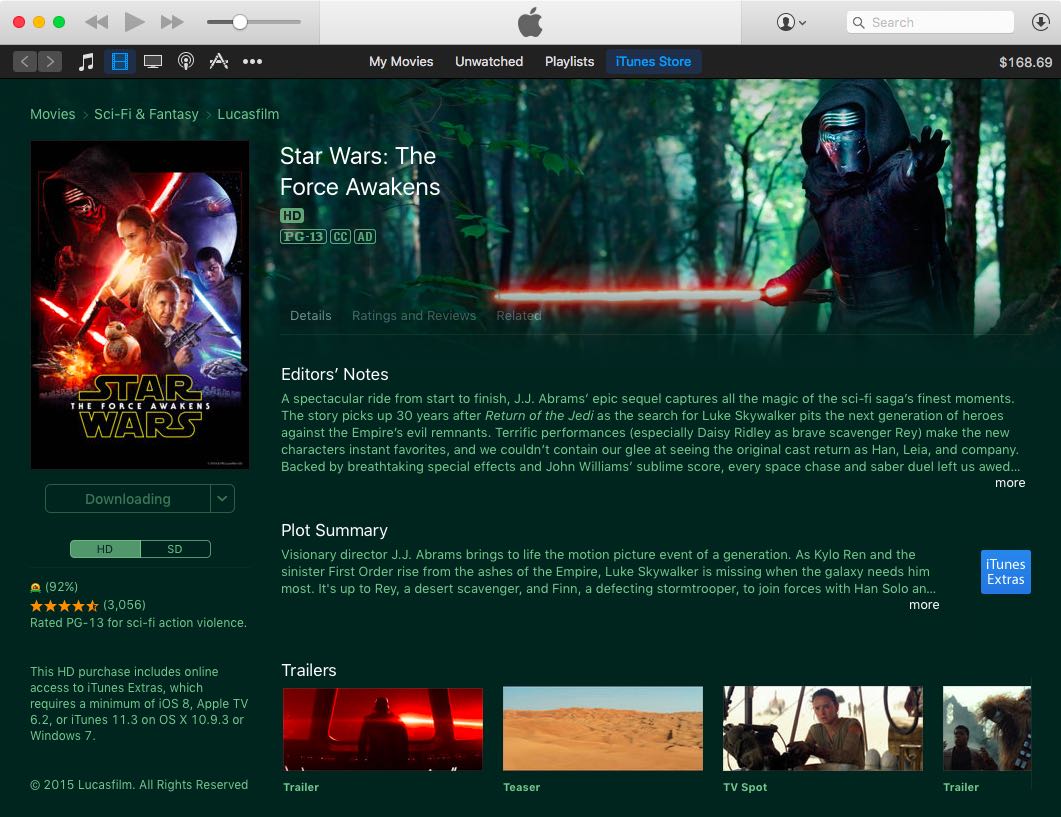Click the Force Awakens poster artwork

[140, 305]
